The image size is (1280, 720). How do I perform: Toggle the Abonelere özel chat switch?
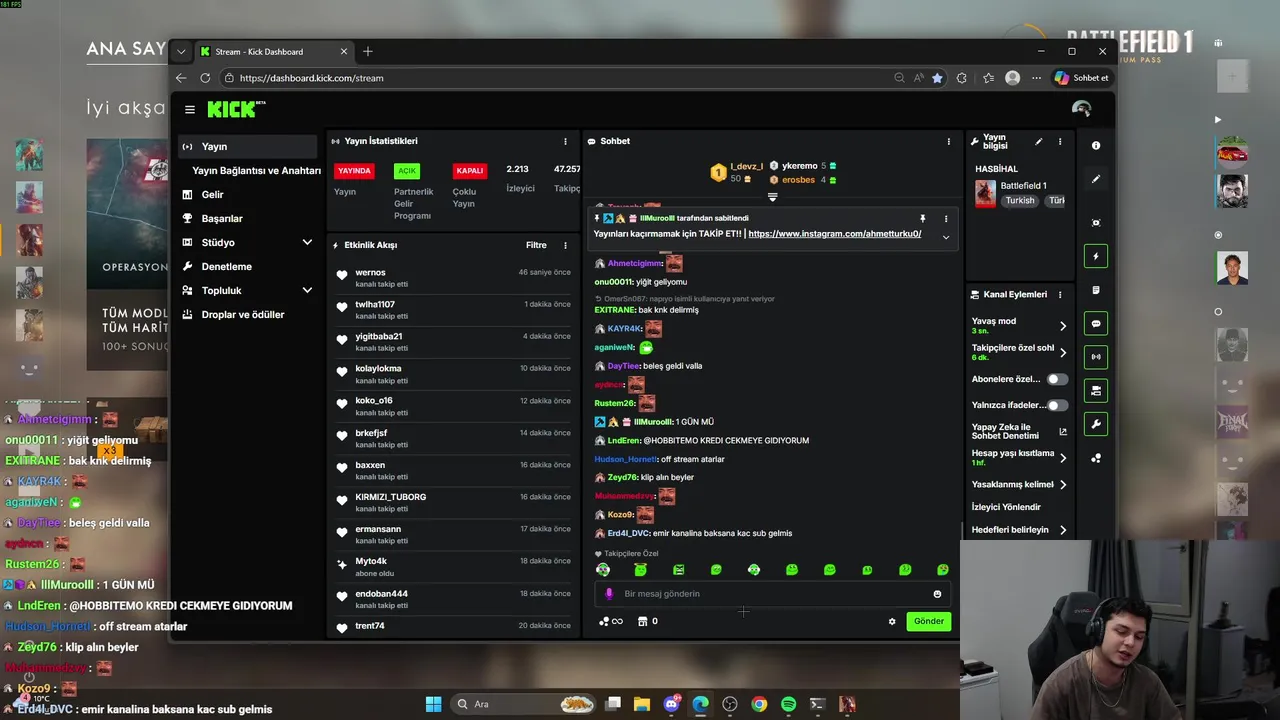pos(1057,379)
